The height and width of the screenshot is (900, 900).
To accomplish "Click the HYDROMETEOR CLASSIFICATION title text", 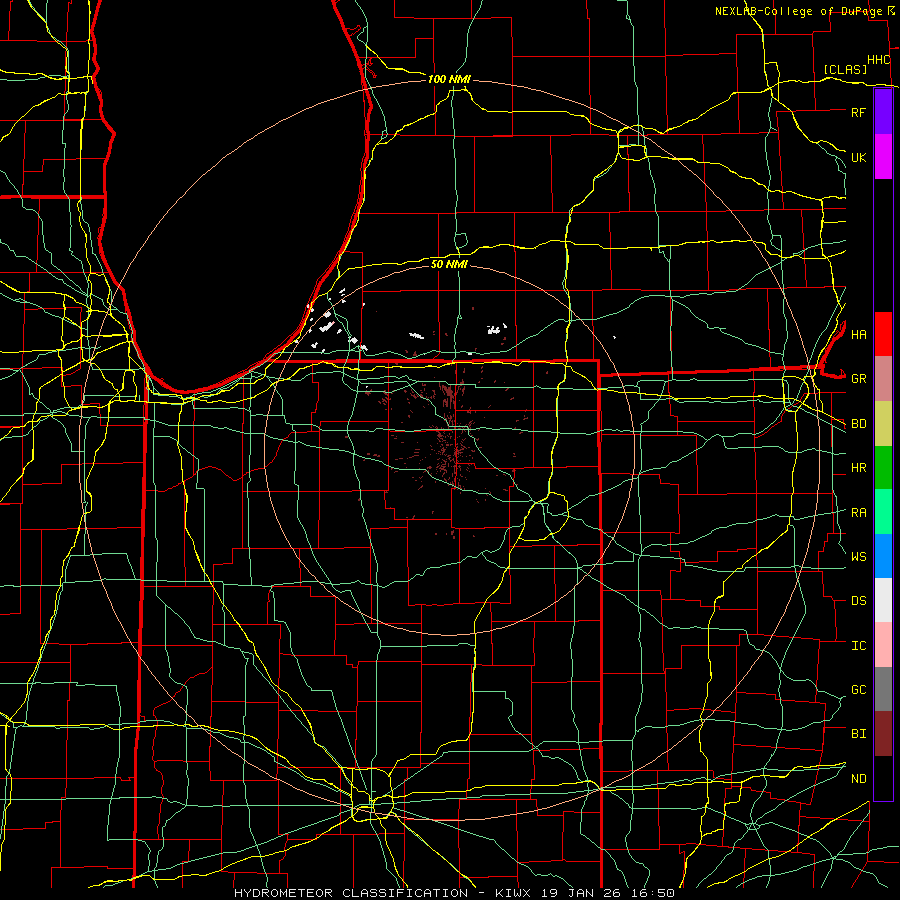I will (x=351, y=893).
